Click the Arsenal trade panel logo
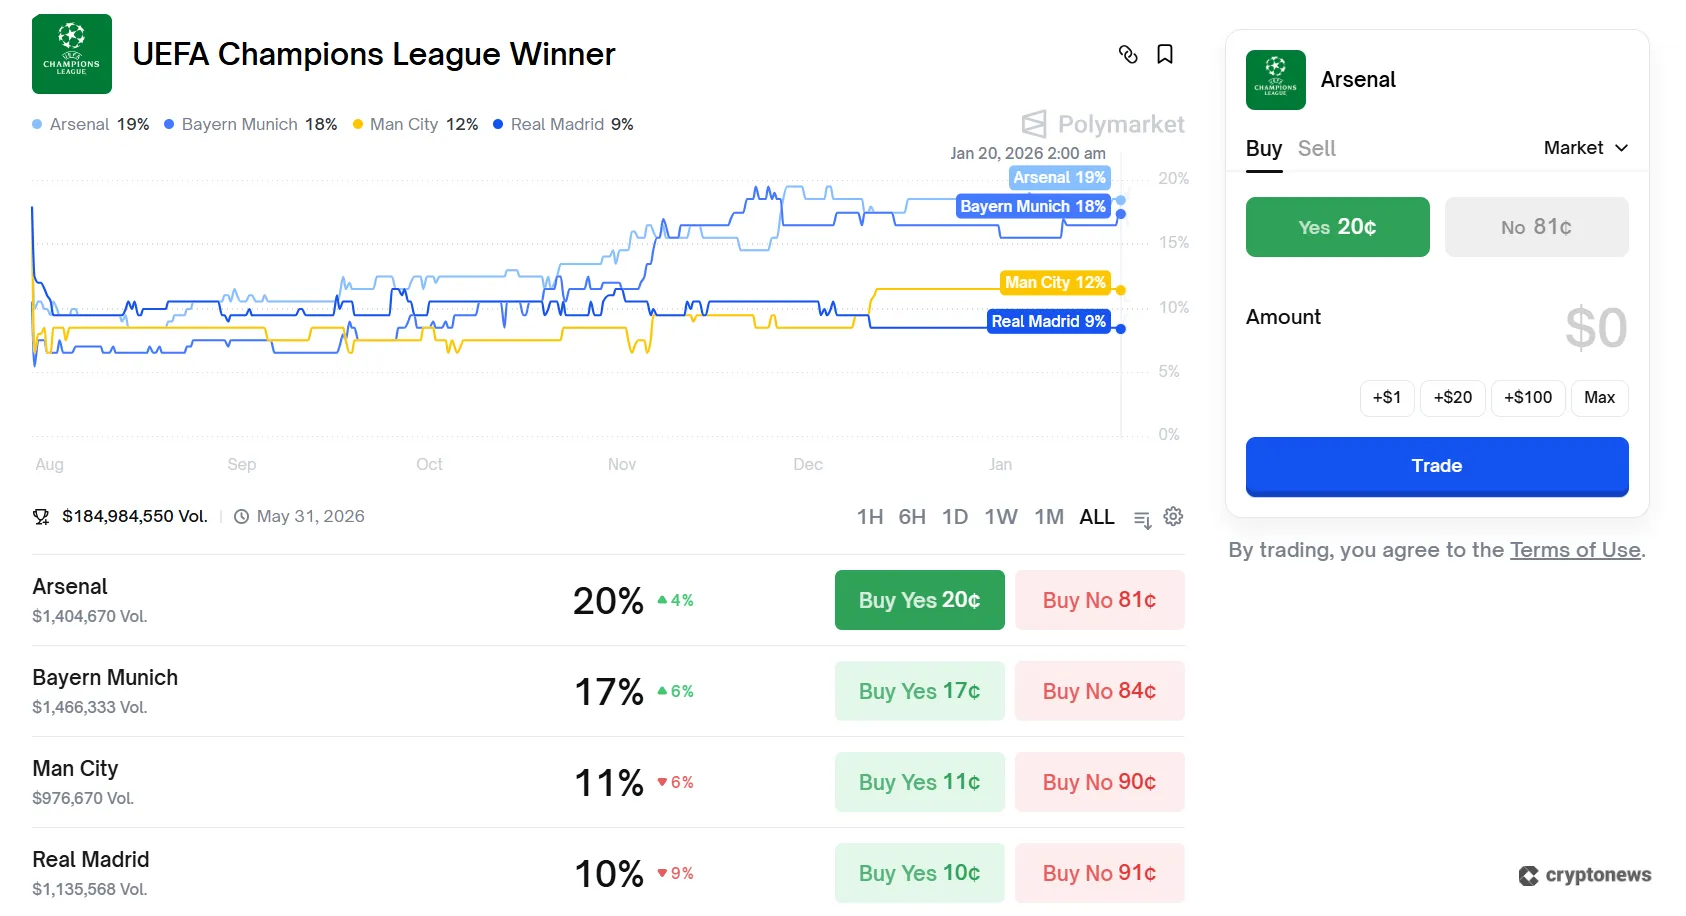Screen dimensions: 1686x916 (x=1276, y=80)
